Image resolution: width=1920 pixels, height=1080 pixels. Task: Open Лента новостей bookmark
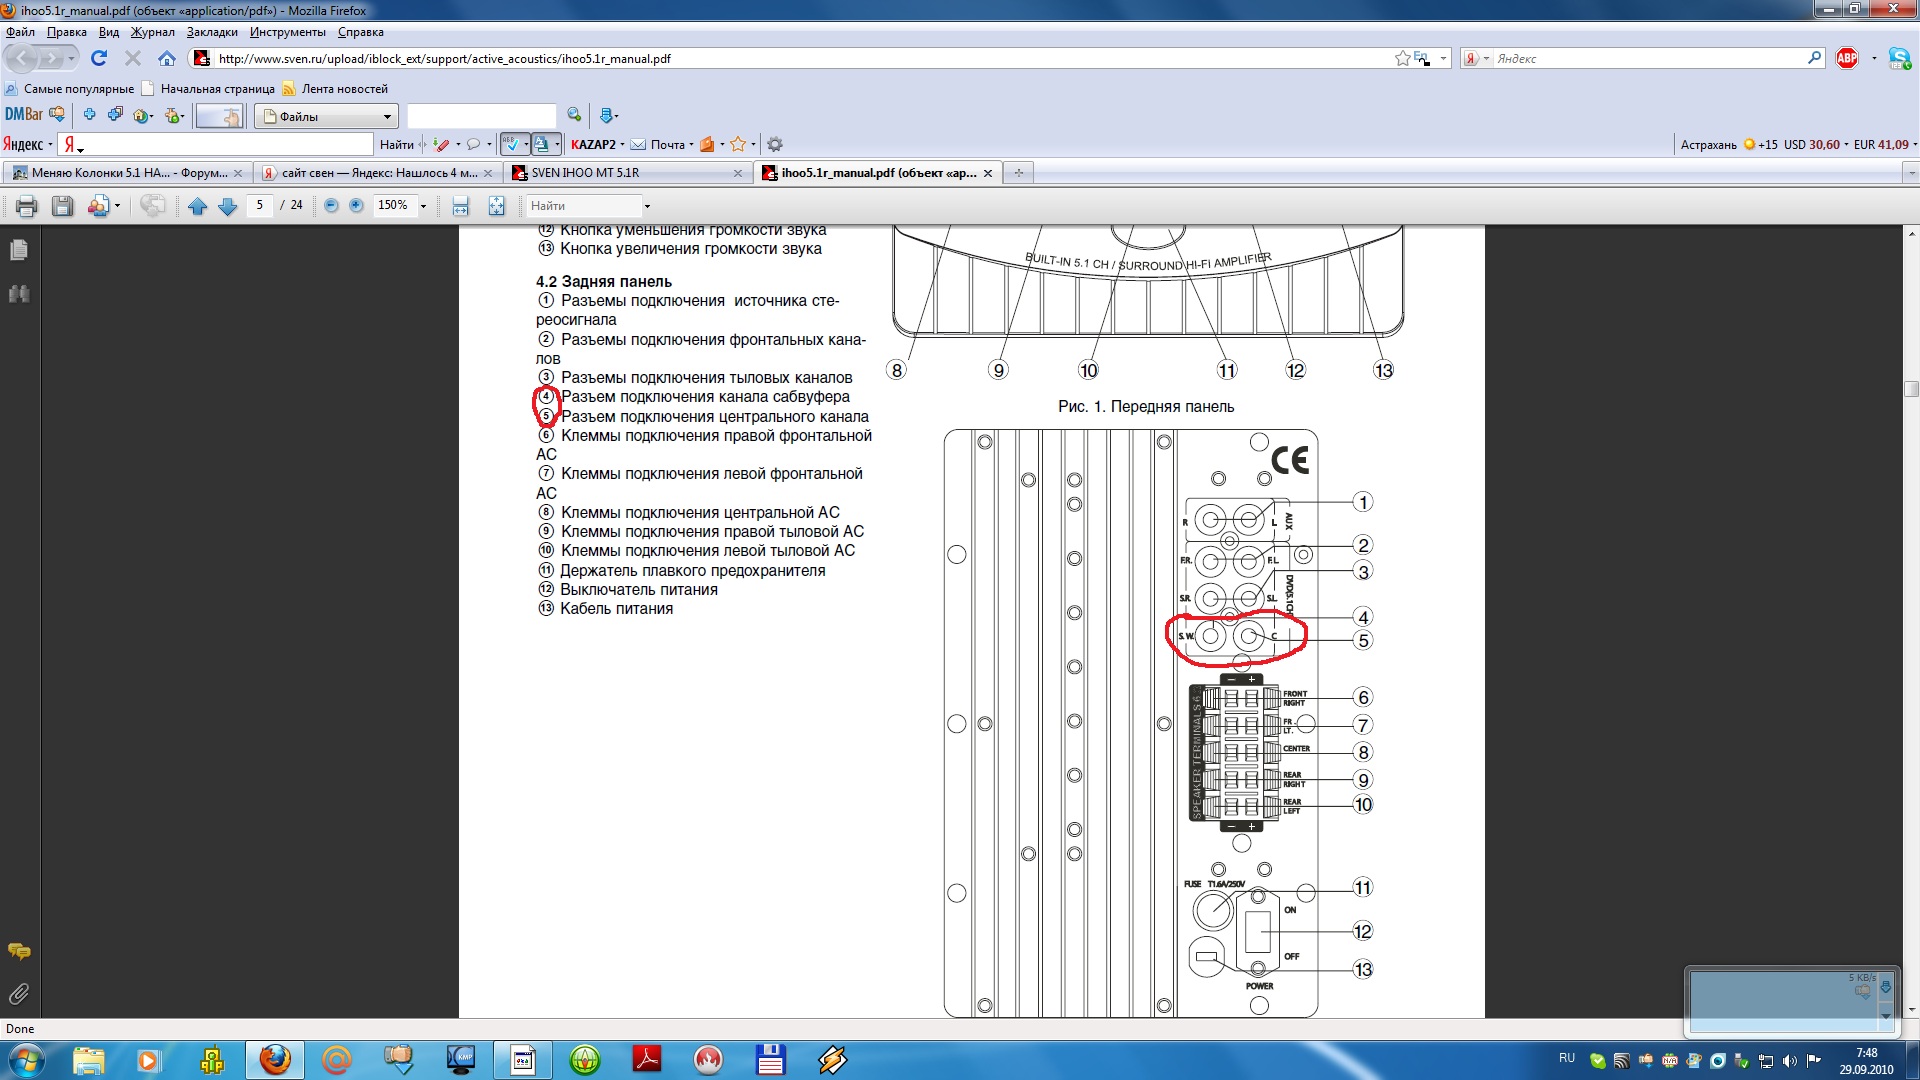point(336,89)
